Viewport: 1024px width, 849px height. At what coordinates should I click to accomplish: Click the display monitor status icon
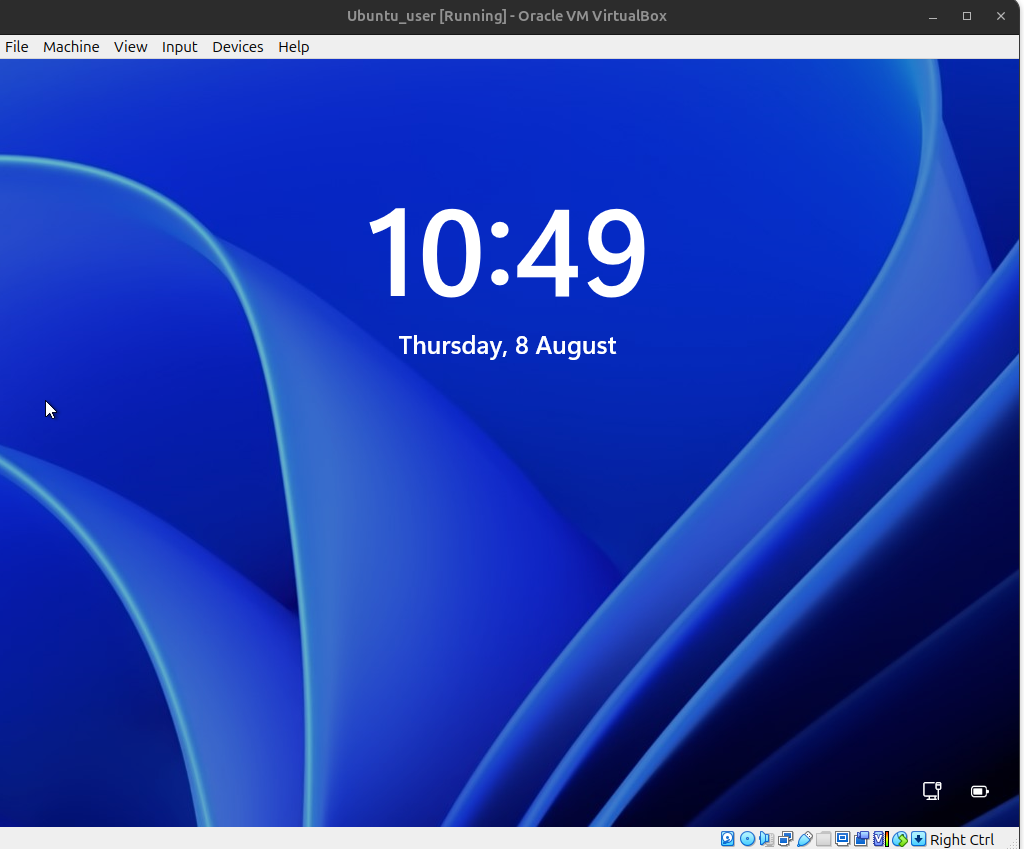(x=842, y=839)
